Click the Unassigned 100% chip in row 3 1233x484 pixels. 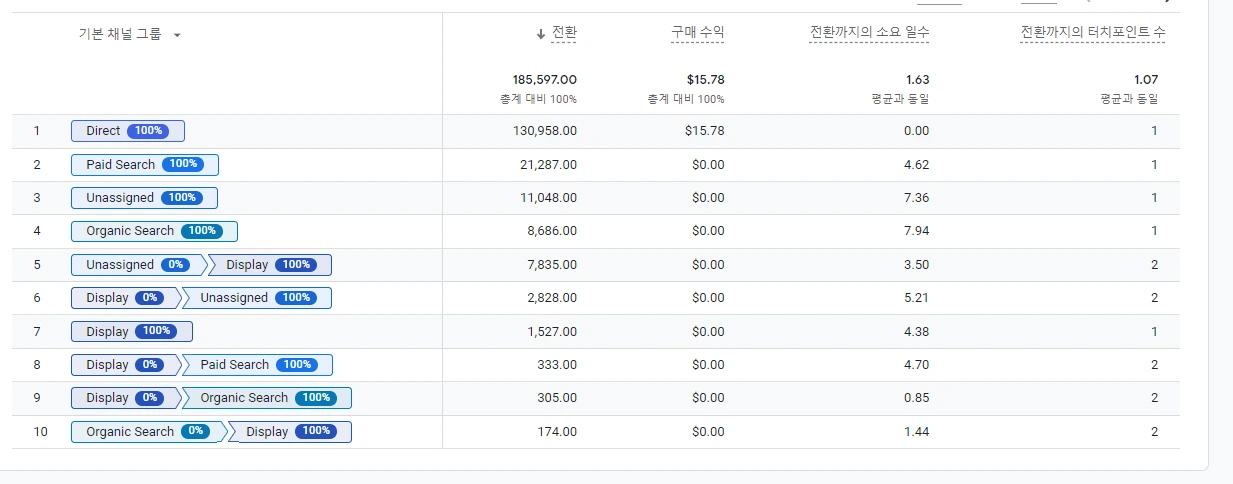click(x=144, y=198)
